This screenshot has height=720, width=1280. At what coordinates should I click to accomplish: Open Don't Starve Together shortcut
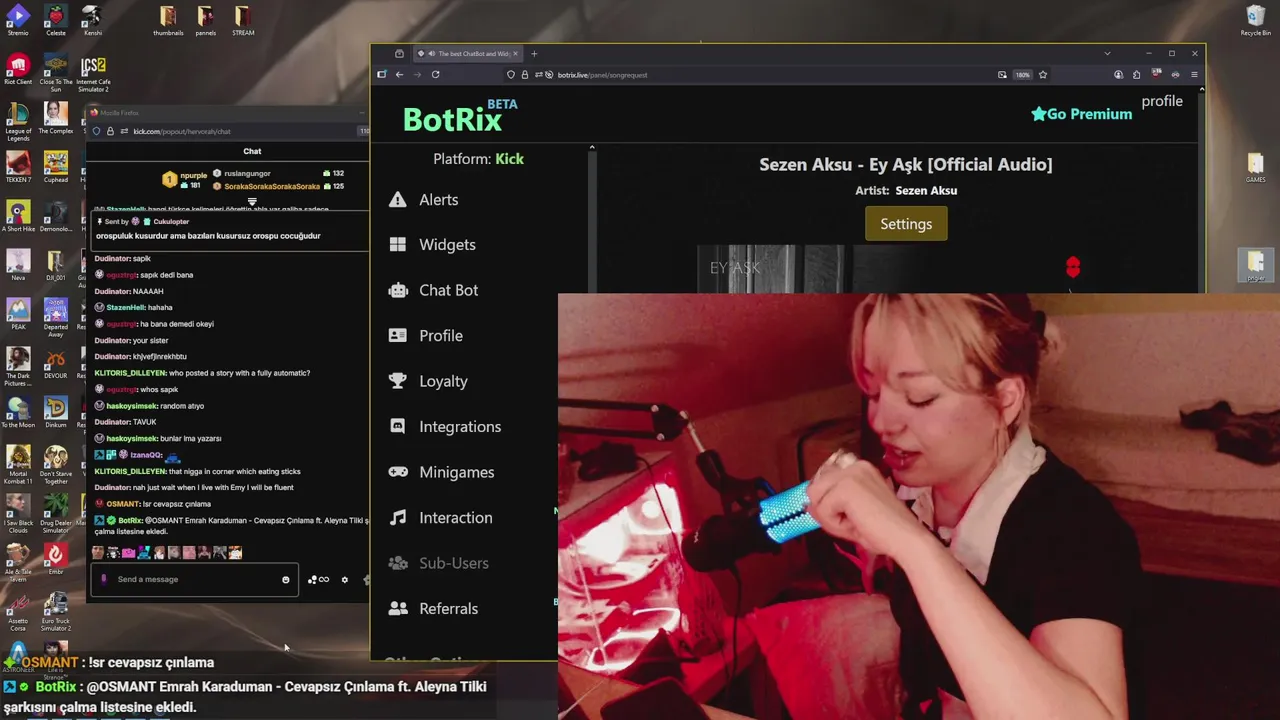(x=56, y=464)
